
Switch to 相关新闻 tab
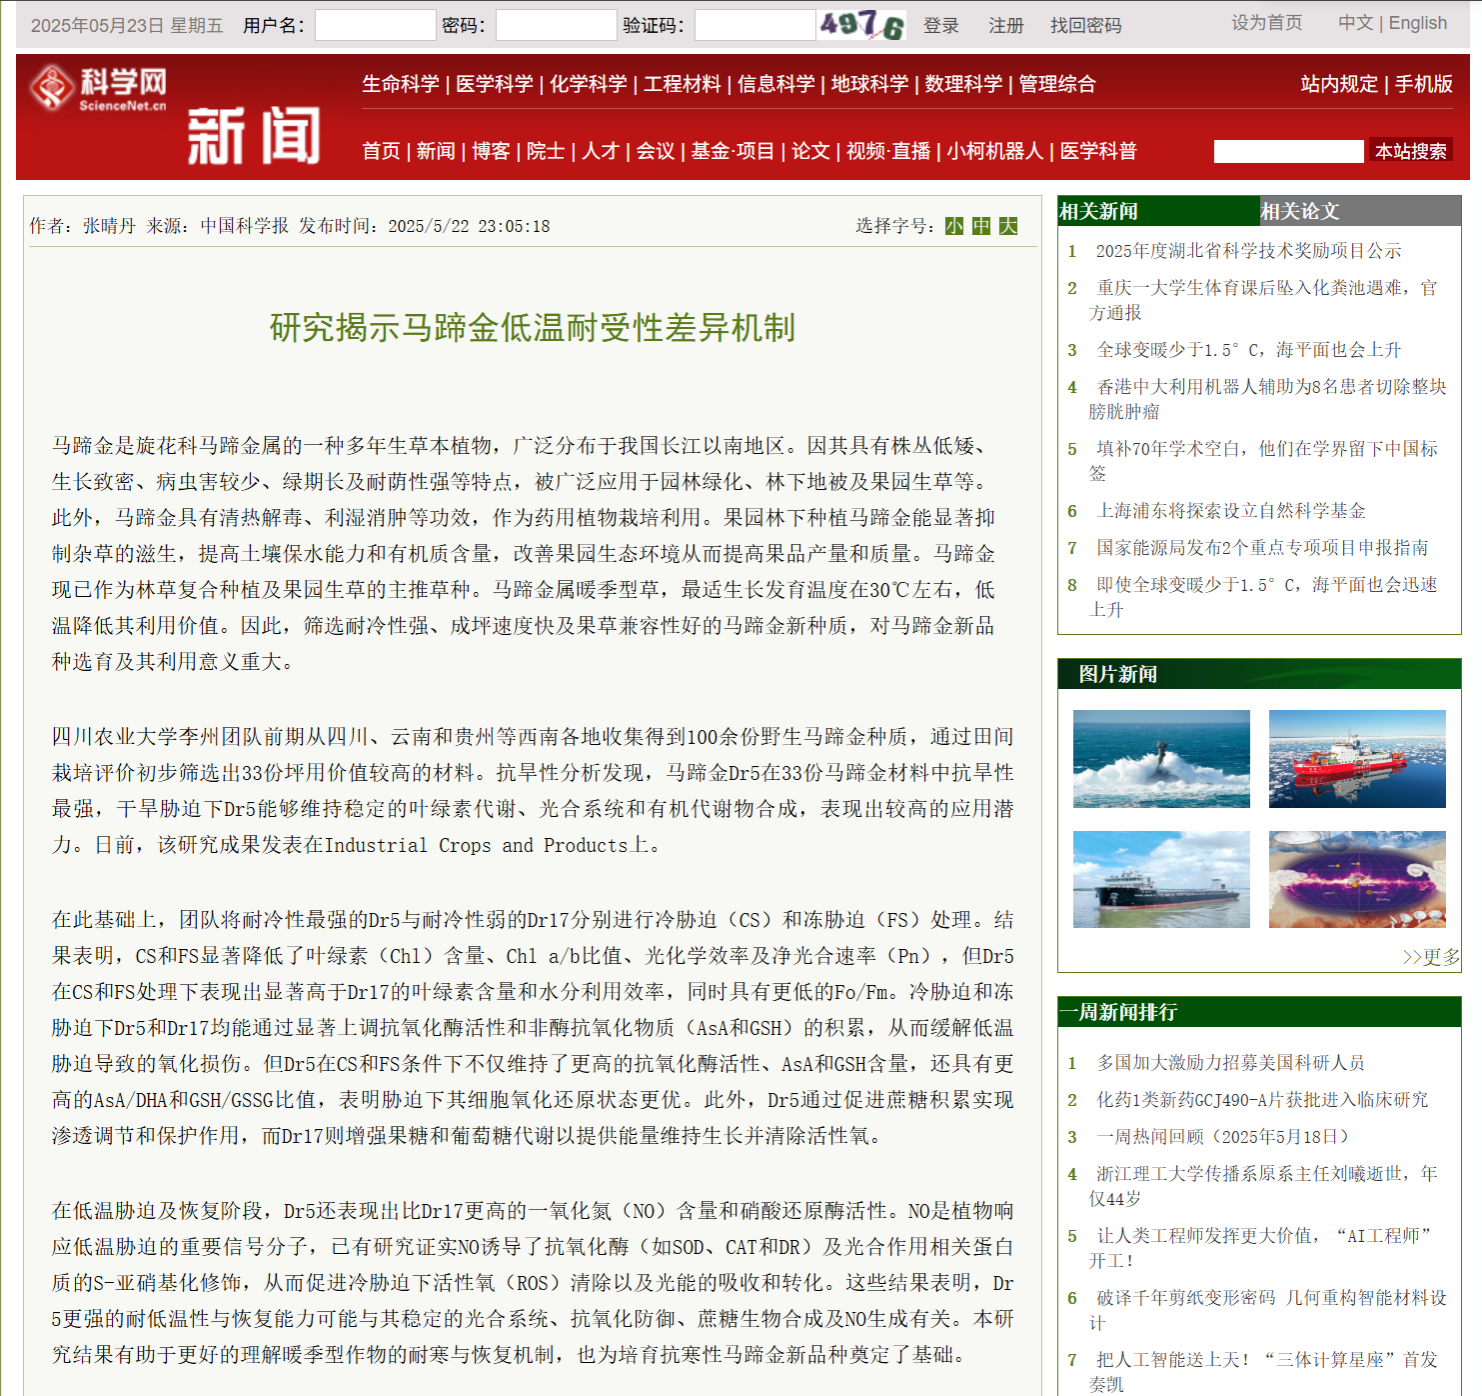[1158, 211]
